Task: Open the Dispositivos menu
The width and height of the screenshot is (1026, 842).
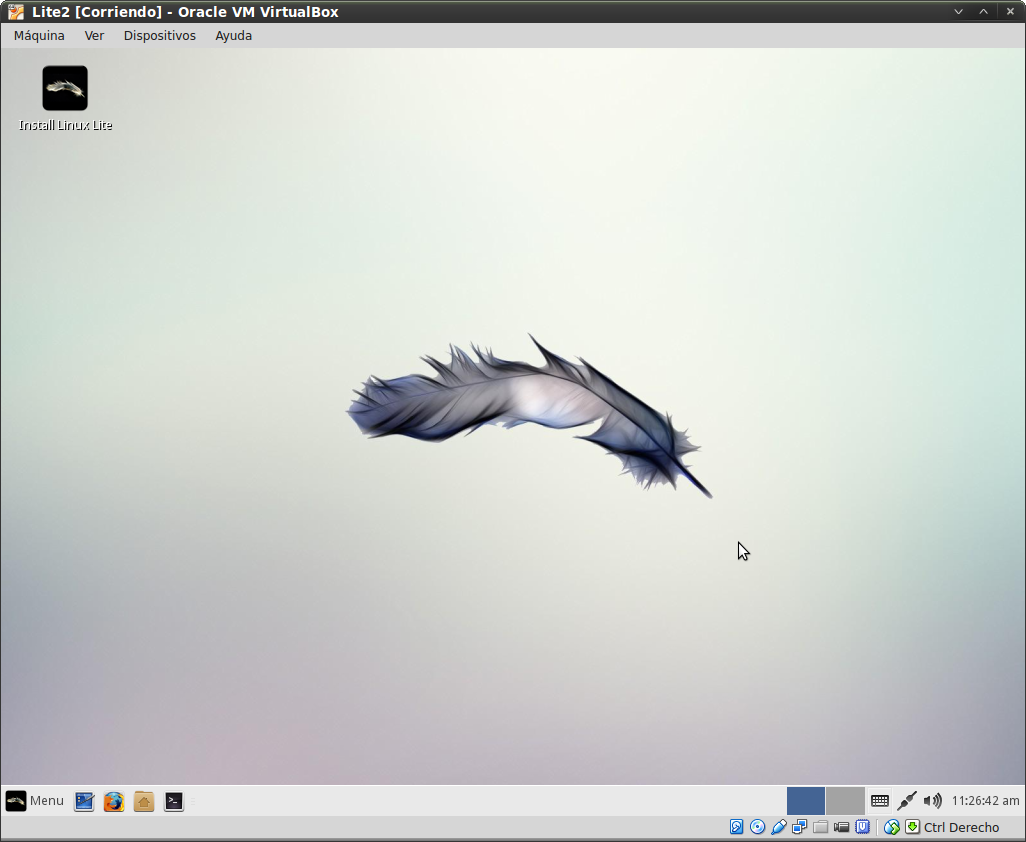Action: coord(160,35)
